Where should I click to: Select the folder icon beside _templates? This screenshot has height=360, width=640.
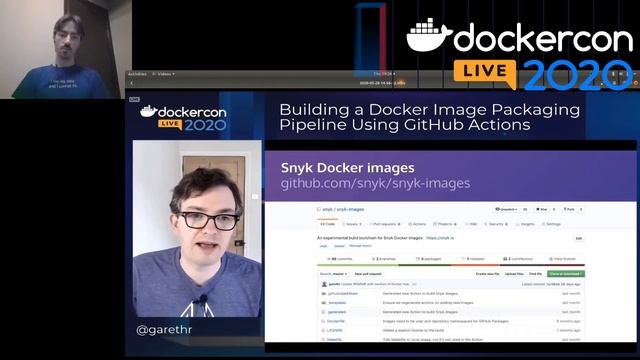pos(324,303)
